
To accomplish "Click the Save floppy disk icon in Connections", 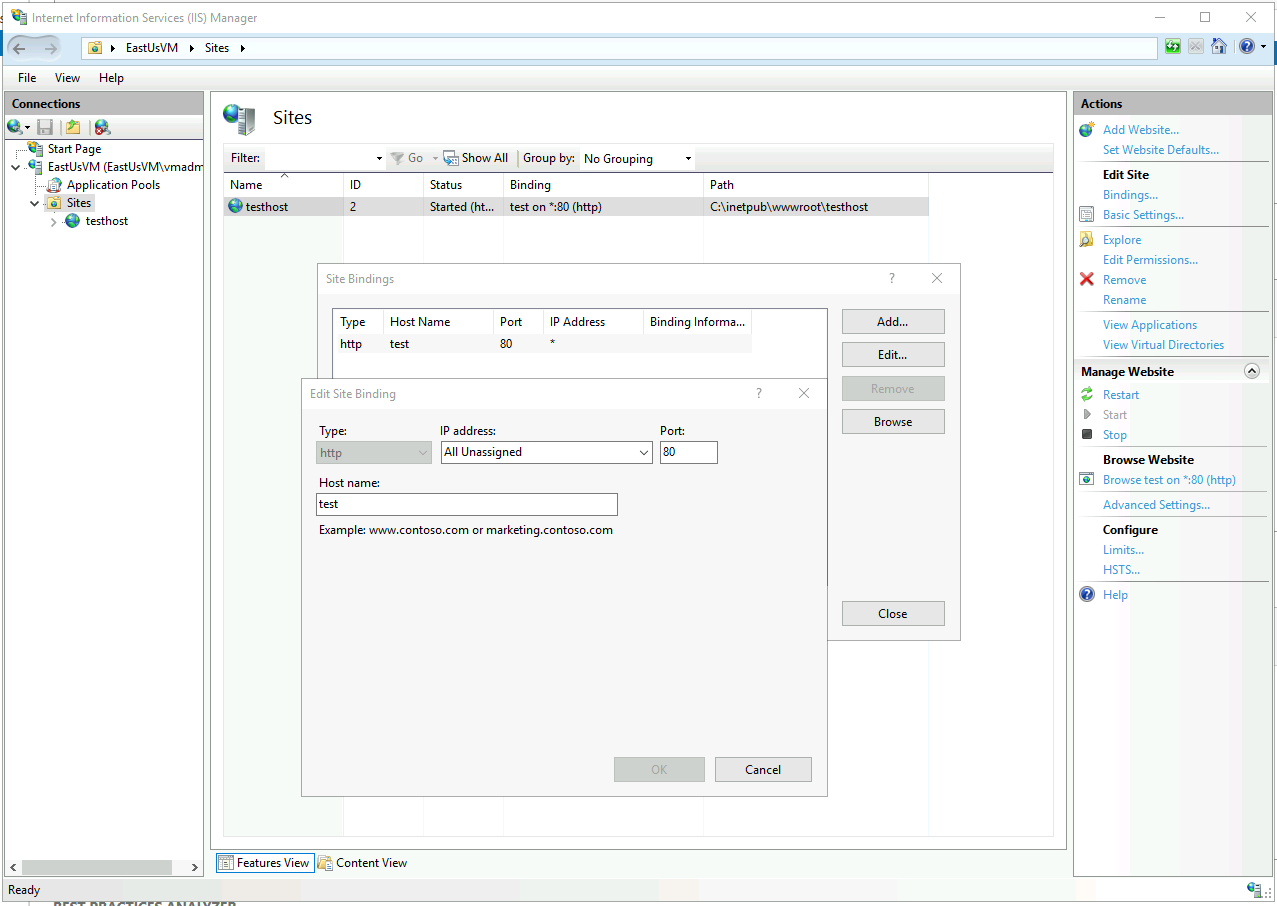I will coord(45,127).
